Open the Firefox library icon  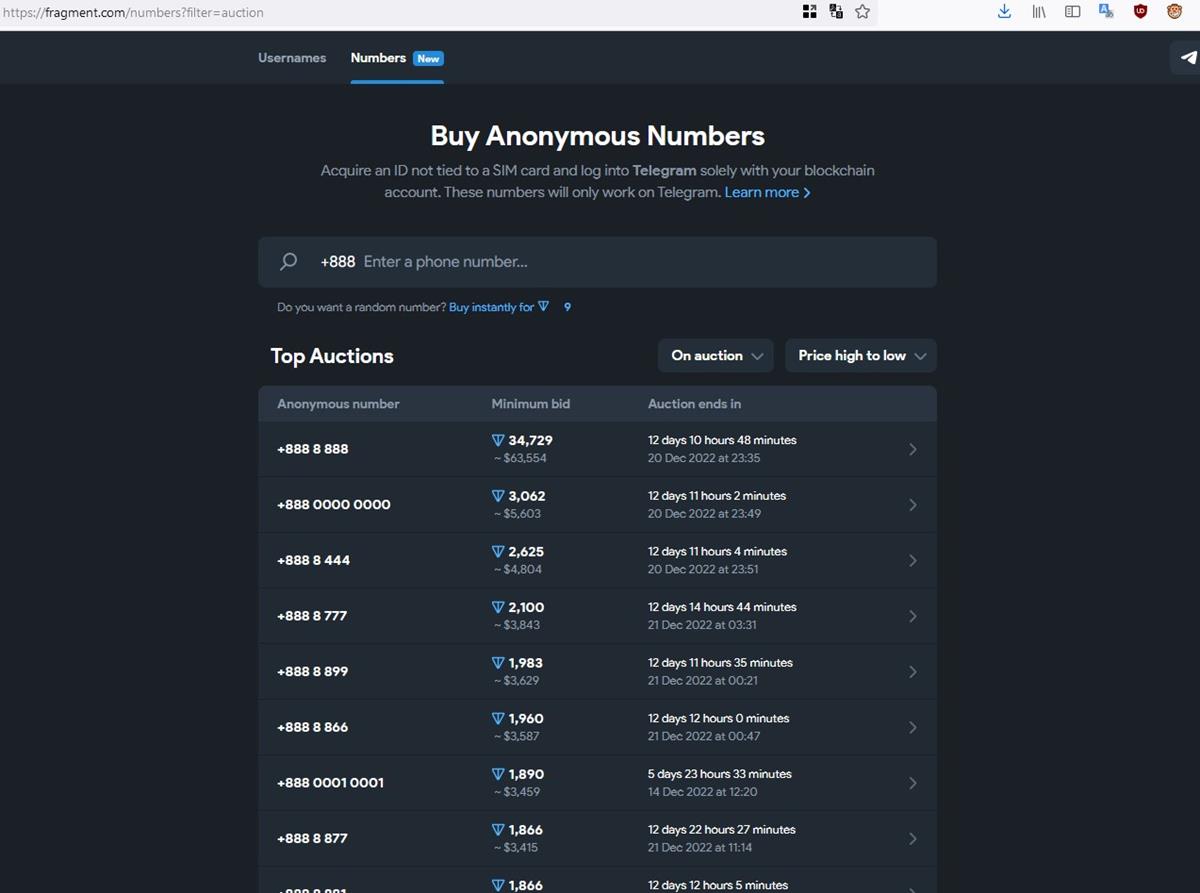1039,12
